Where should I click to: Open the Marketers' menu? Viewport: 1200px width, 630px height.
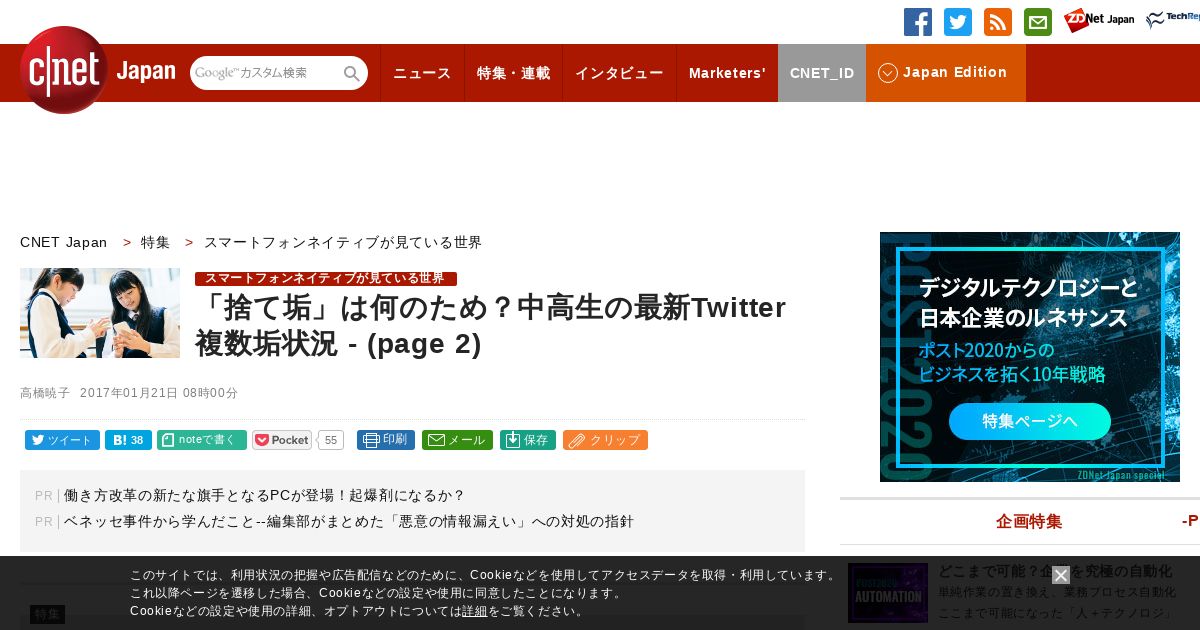tap(727, 73)
